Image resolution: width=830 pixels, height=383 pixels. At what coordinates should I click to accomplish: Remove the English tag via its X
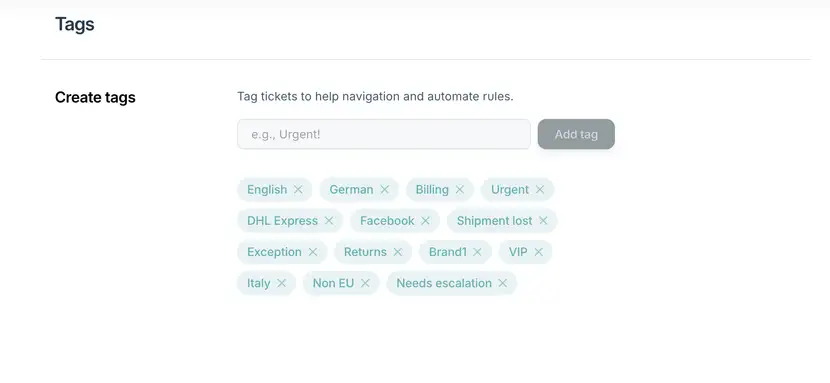298,189
